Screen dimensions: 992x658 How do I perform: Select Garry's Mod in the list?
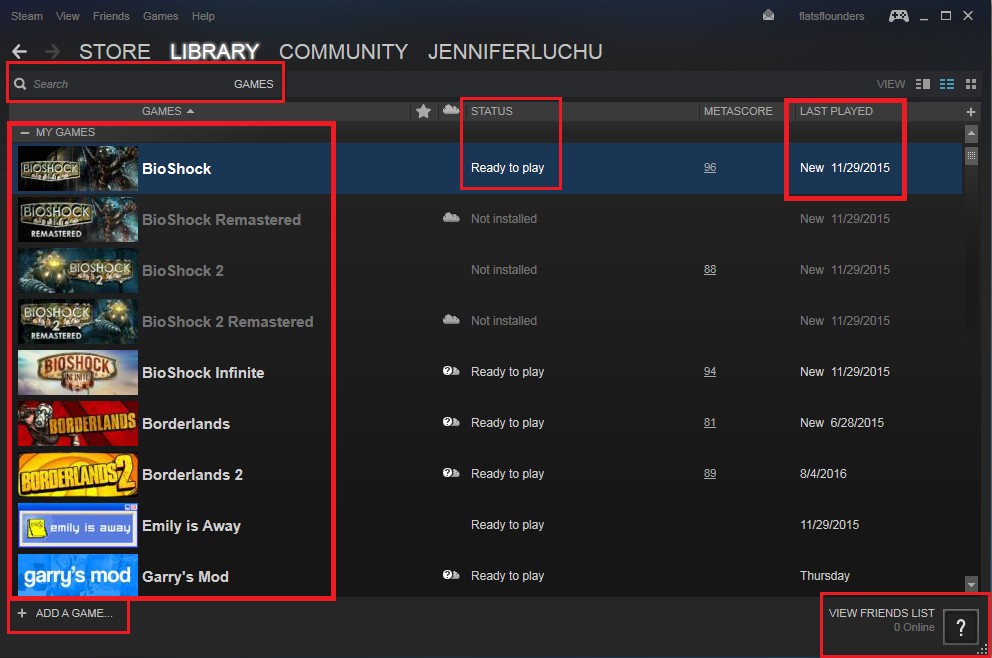click(487, 574)
